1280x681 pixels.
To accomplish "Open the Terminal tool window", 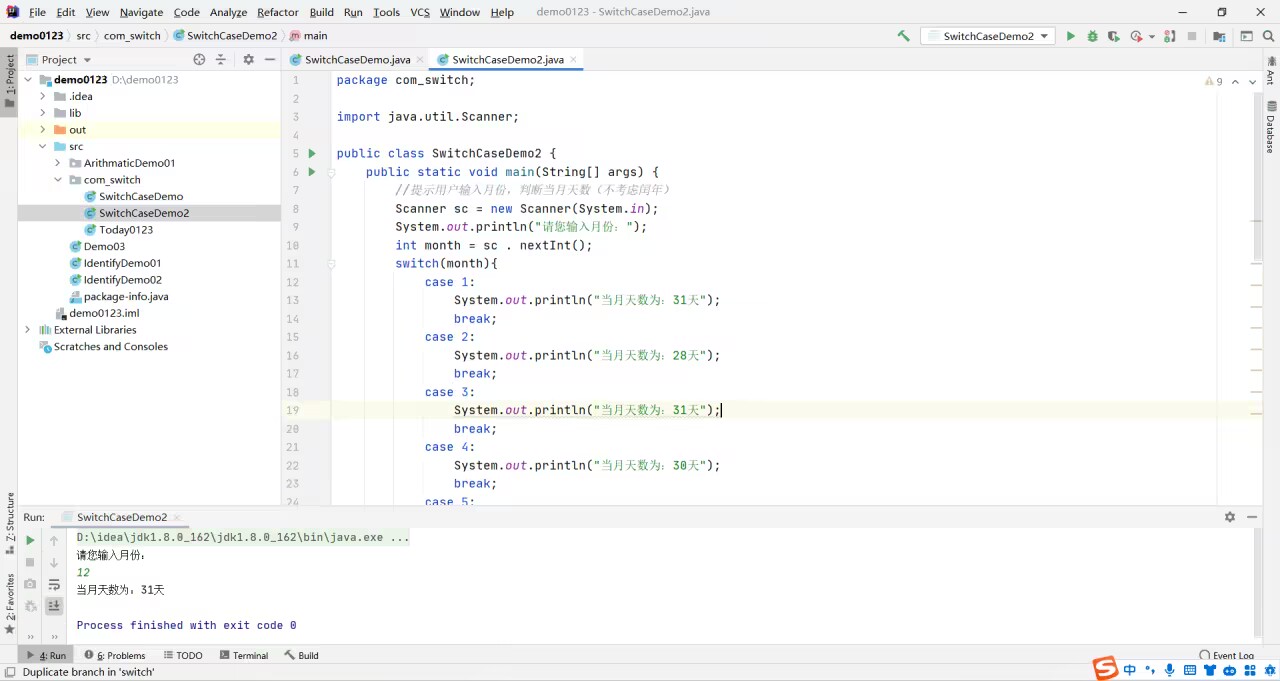I will click(x=243, y=656).
